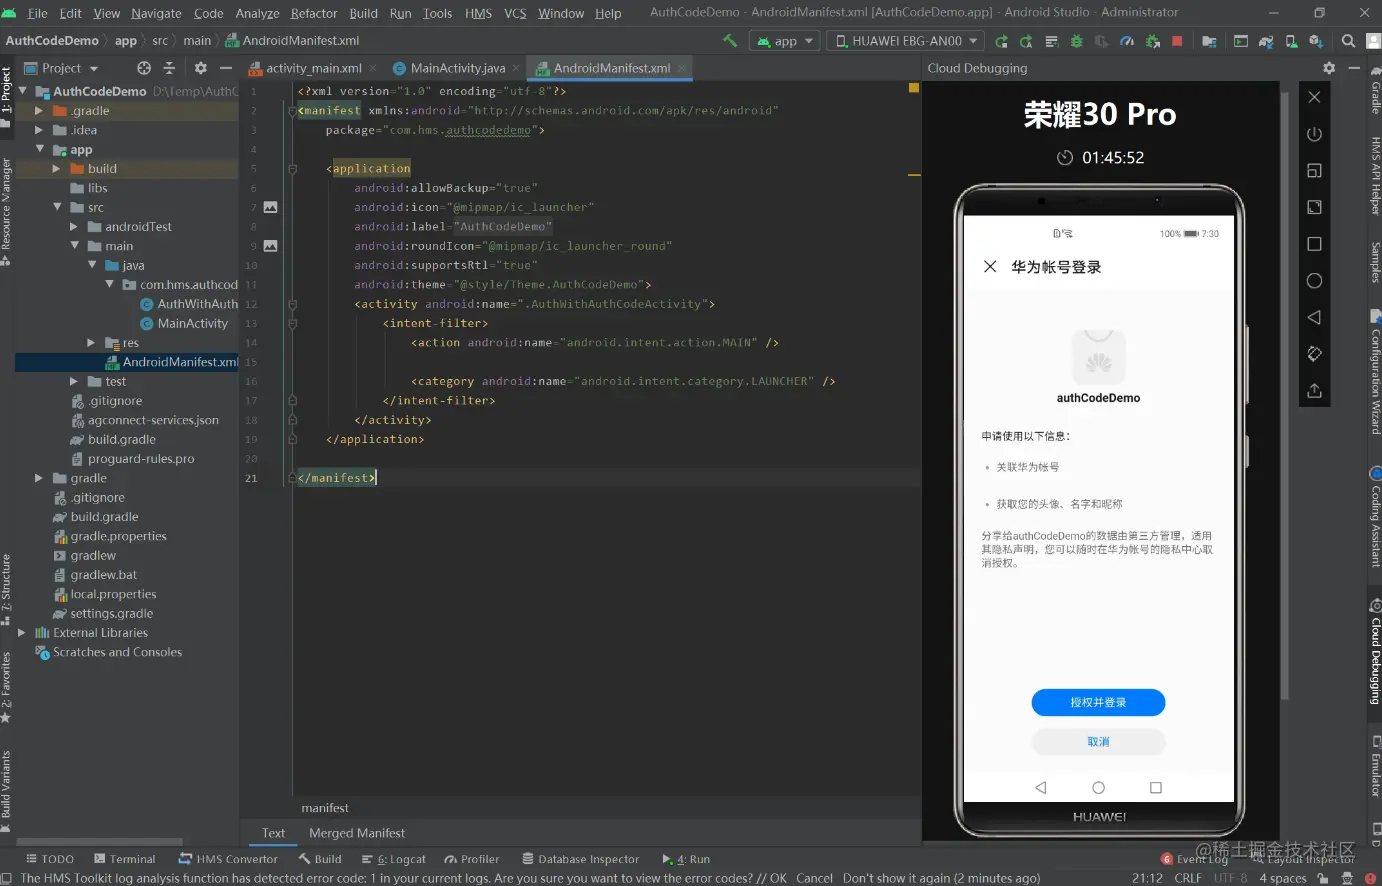1382x886 pixels.
Task: Click the CRLF line separator indicator
Action: tap(1188, 878)
